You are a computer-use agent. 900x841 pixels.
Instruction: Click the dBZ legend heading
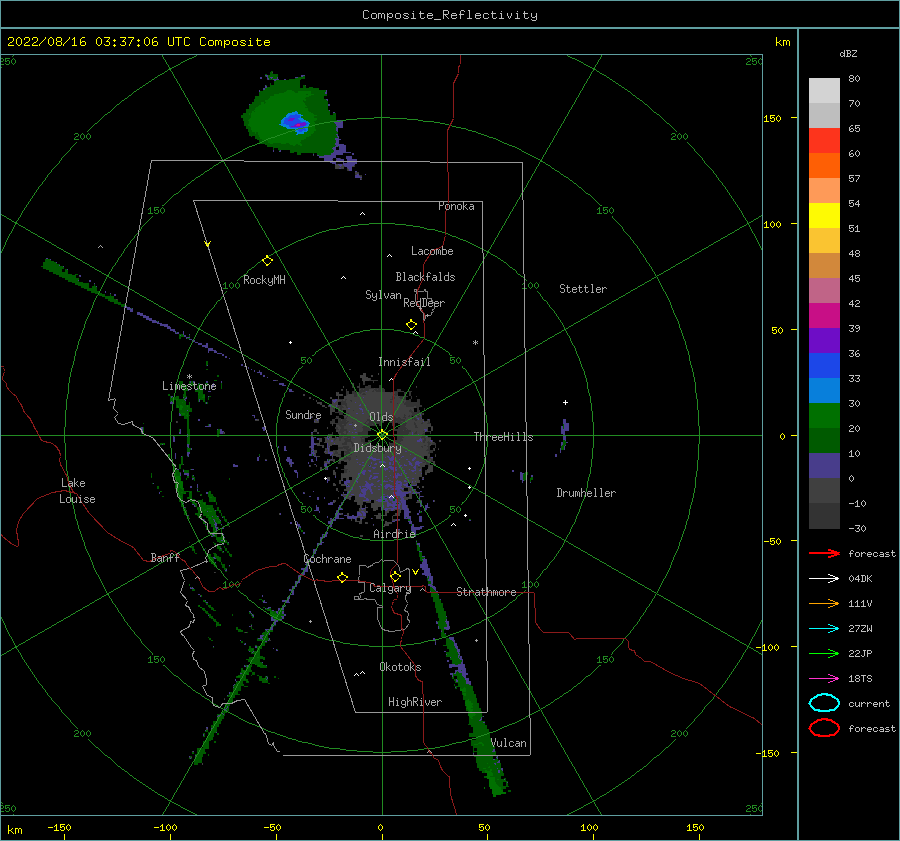coord(848,53)
